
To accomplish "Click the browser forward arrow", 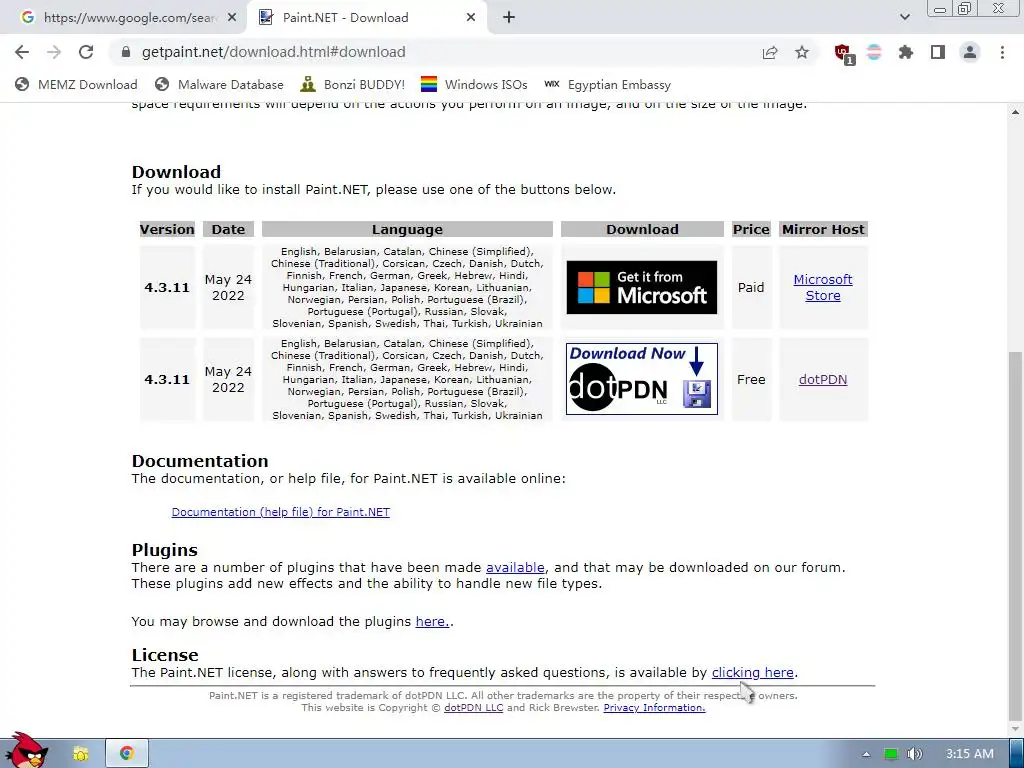I will click(54, 52).
